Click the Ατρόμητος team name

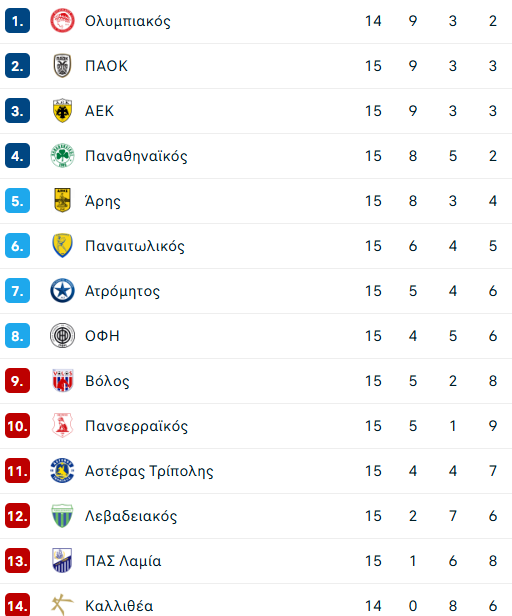[123, 291]
